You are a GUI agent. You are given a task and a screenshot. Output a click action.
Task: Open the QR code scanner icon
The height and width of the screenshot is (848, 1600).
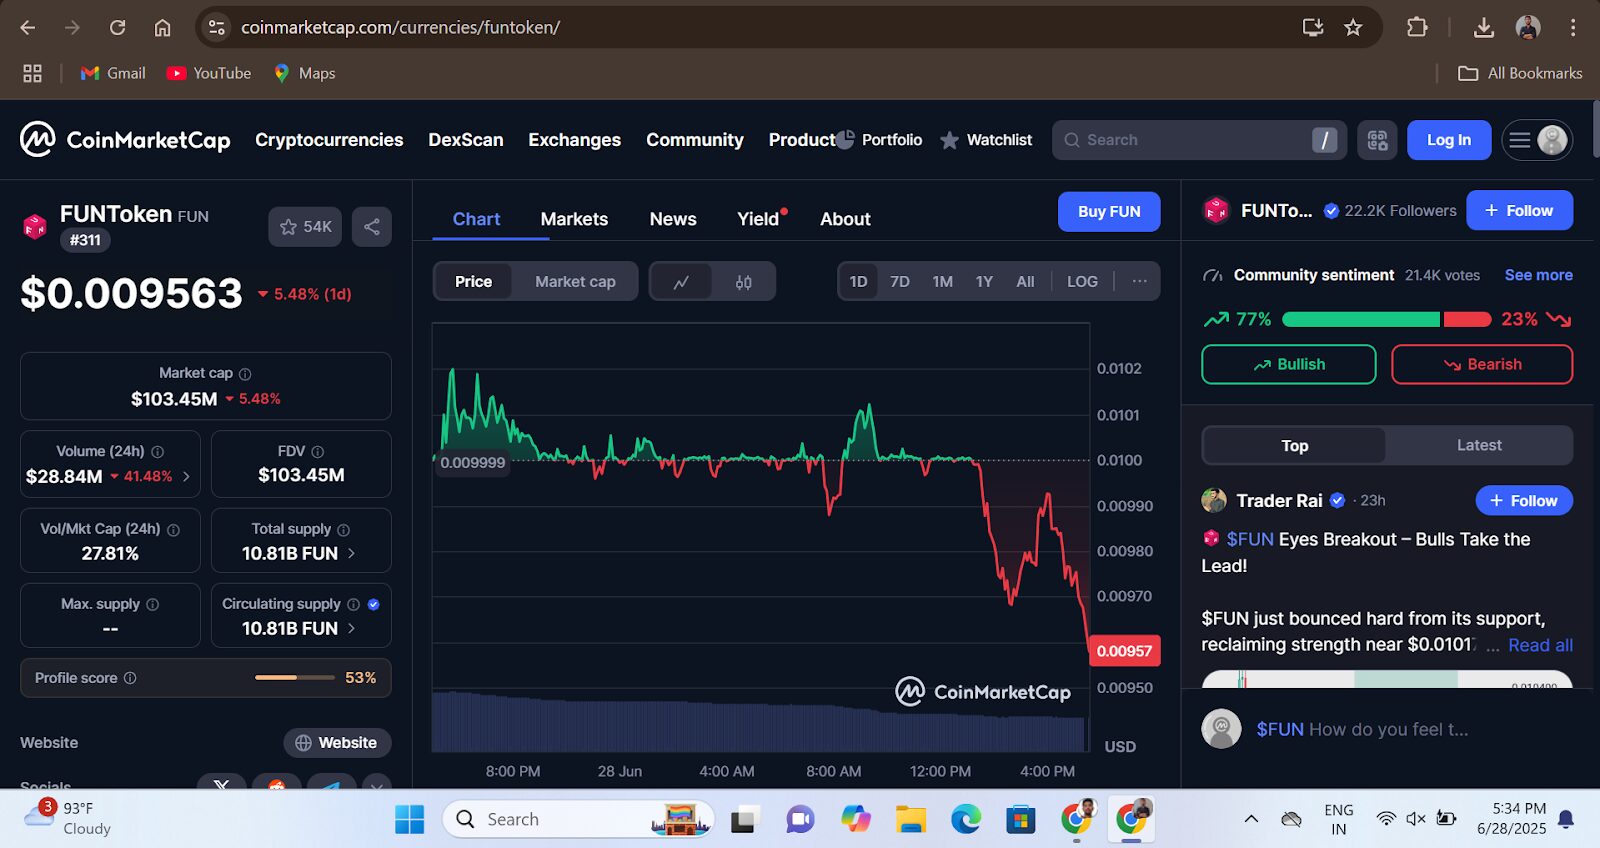pos(1377,140)
